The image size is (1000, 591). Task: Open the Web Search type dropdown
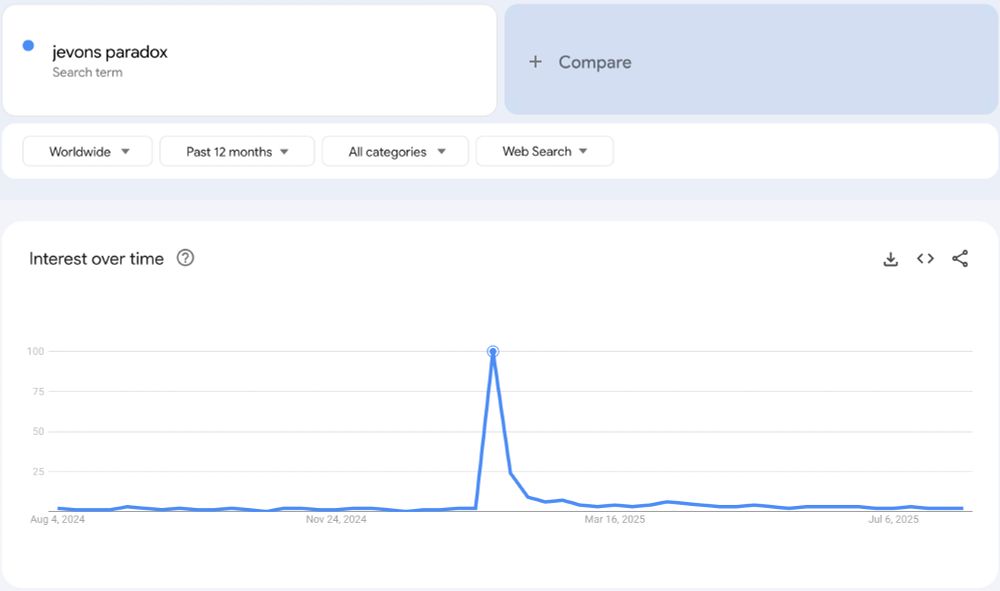[x=545, y=152]
